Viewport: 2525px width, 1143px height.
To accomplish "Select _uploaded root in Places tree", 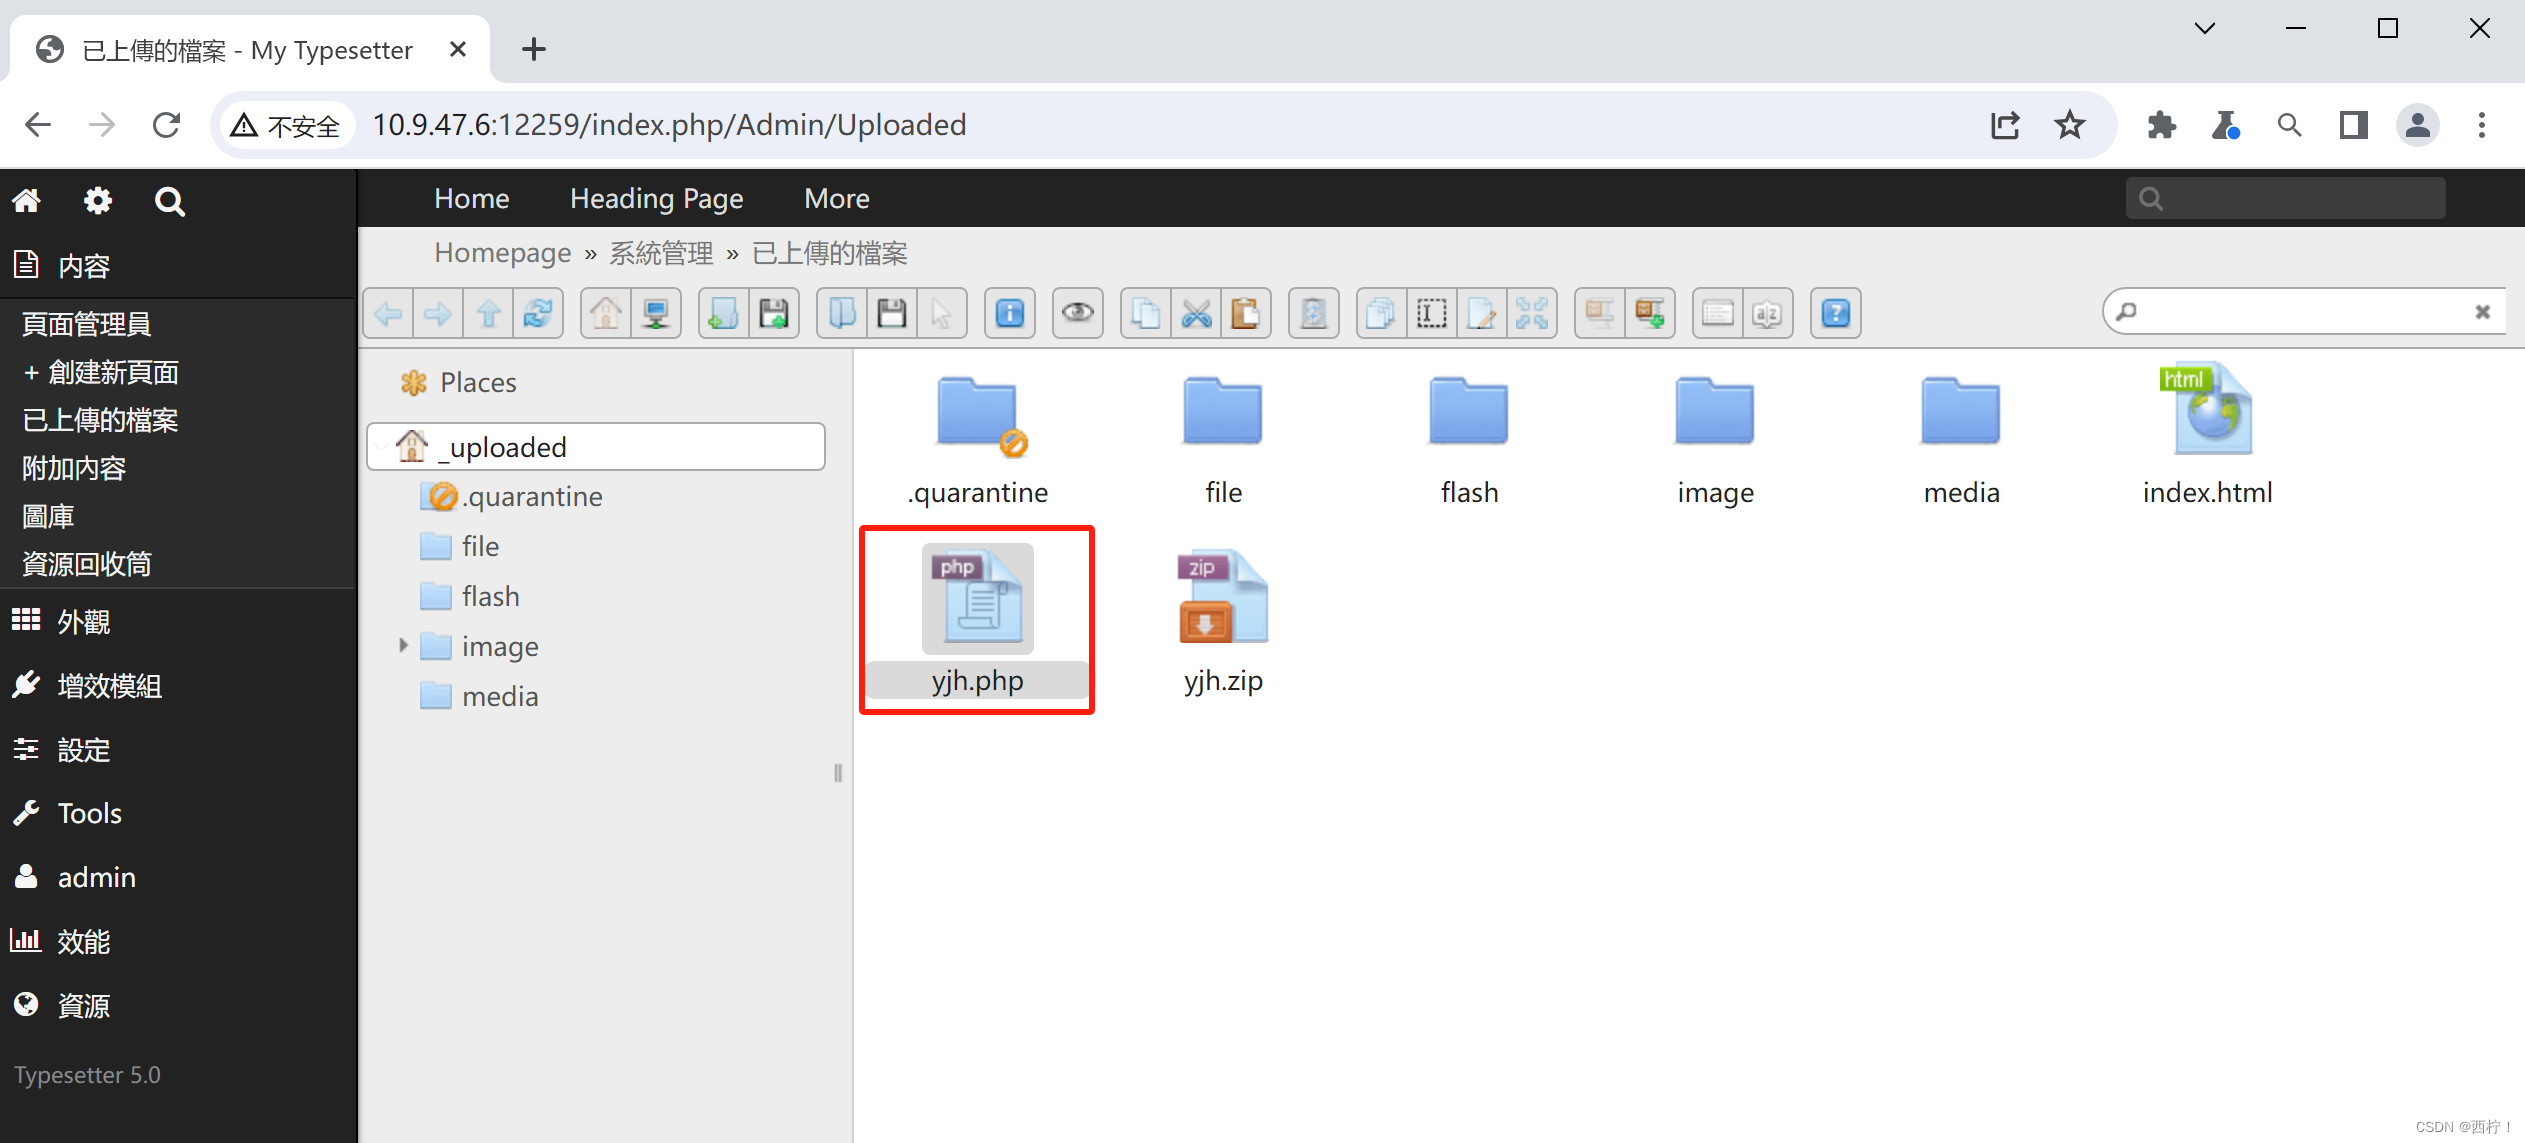I will [x=596, y=447].
